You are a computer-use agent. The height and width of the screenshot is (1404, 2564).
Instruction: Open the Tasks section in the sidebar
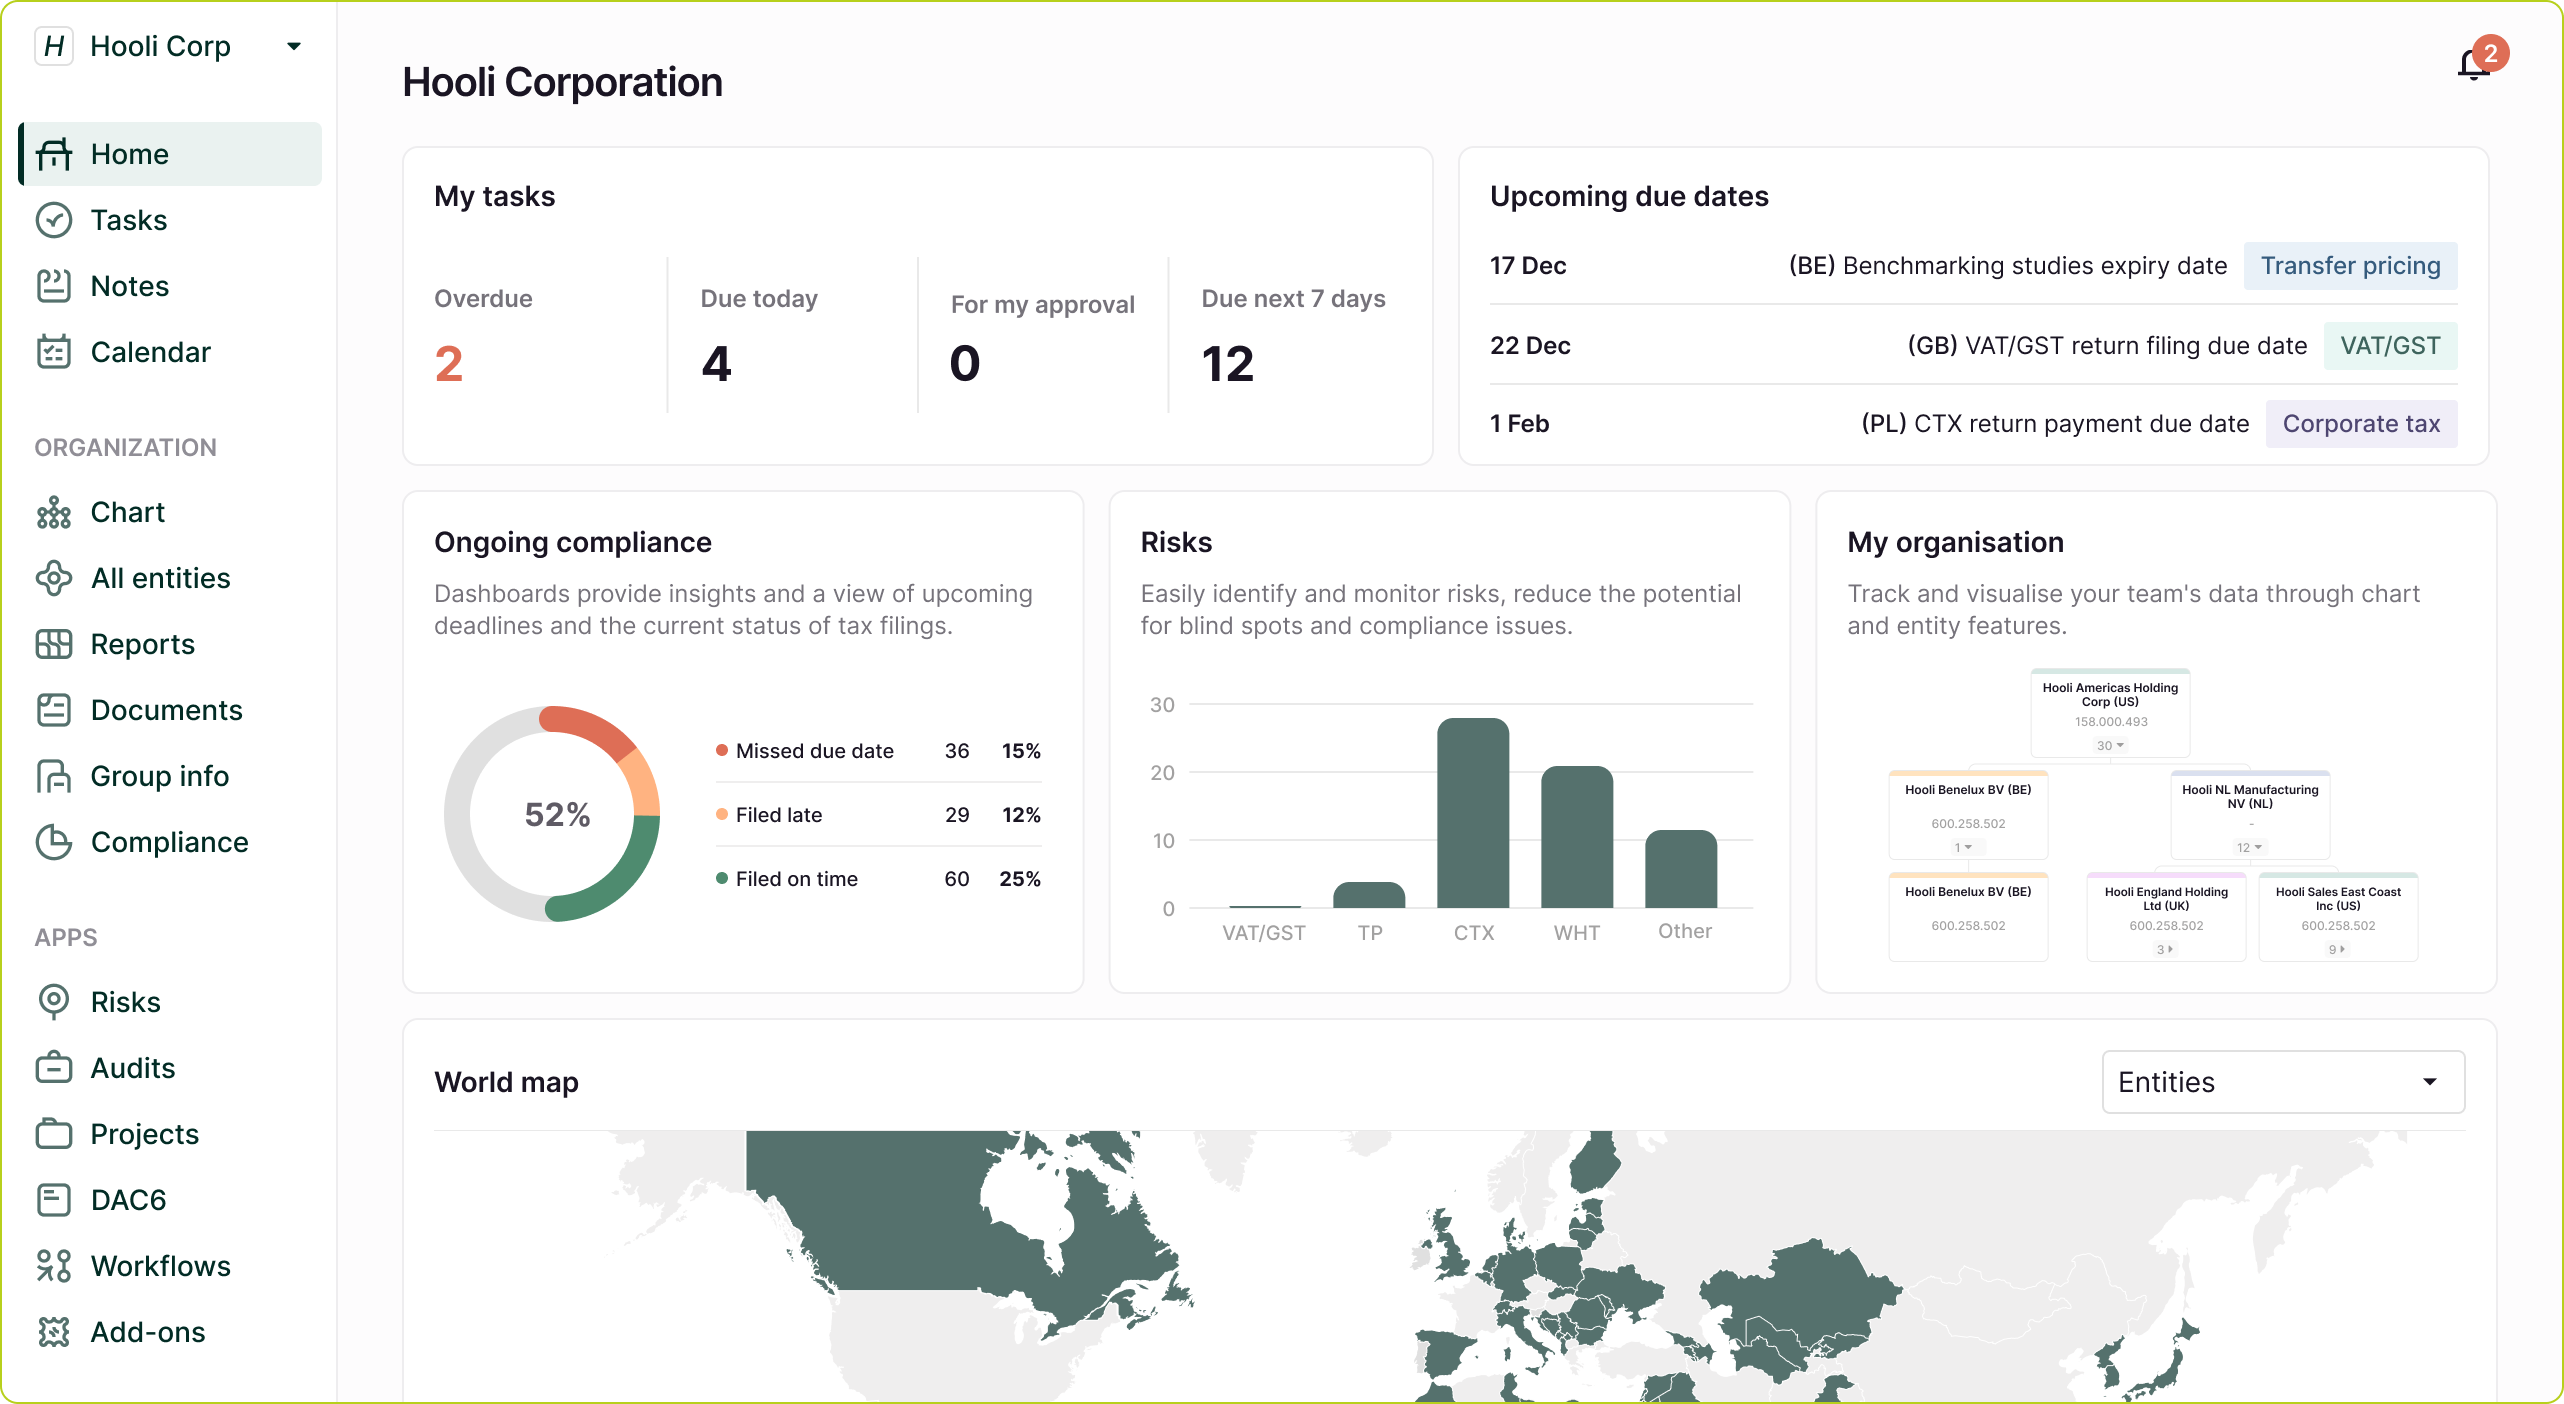[x=130, y=220]
